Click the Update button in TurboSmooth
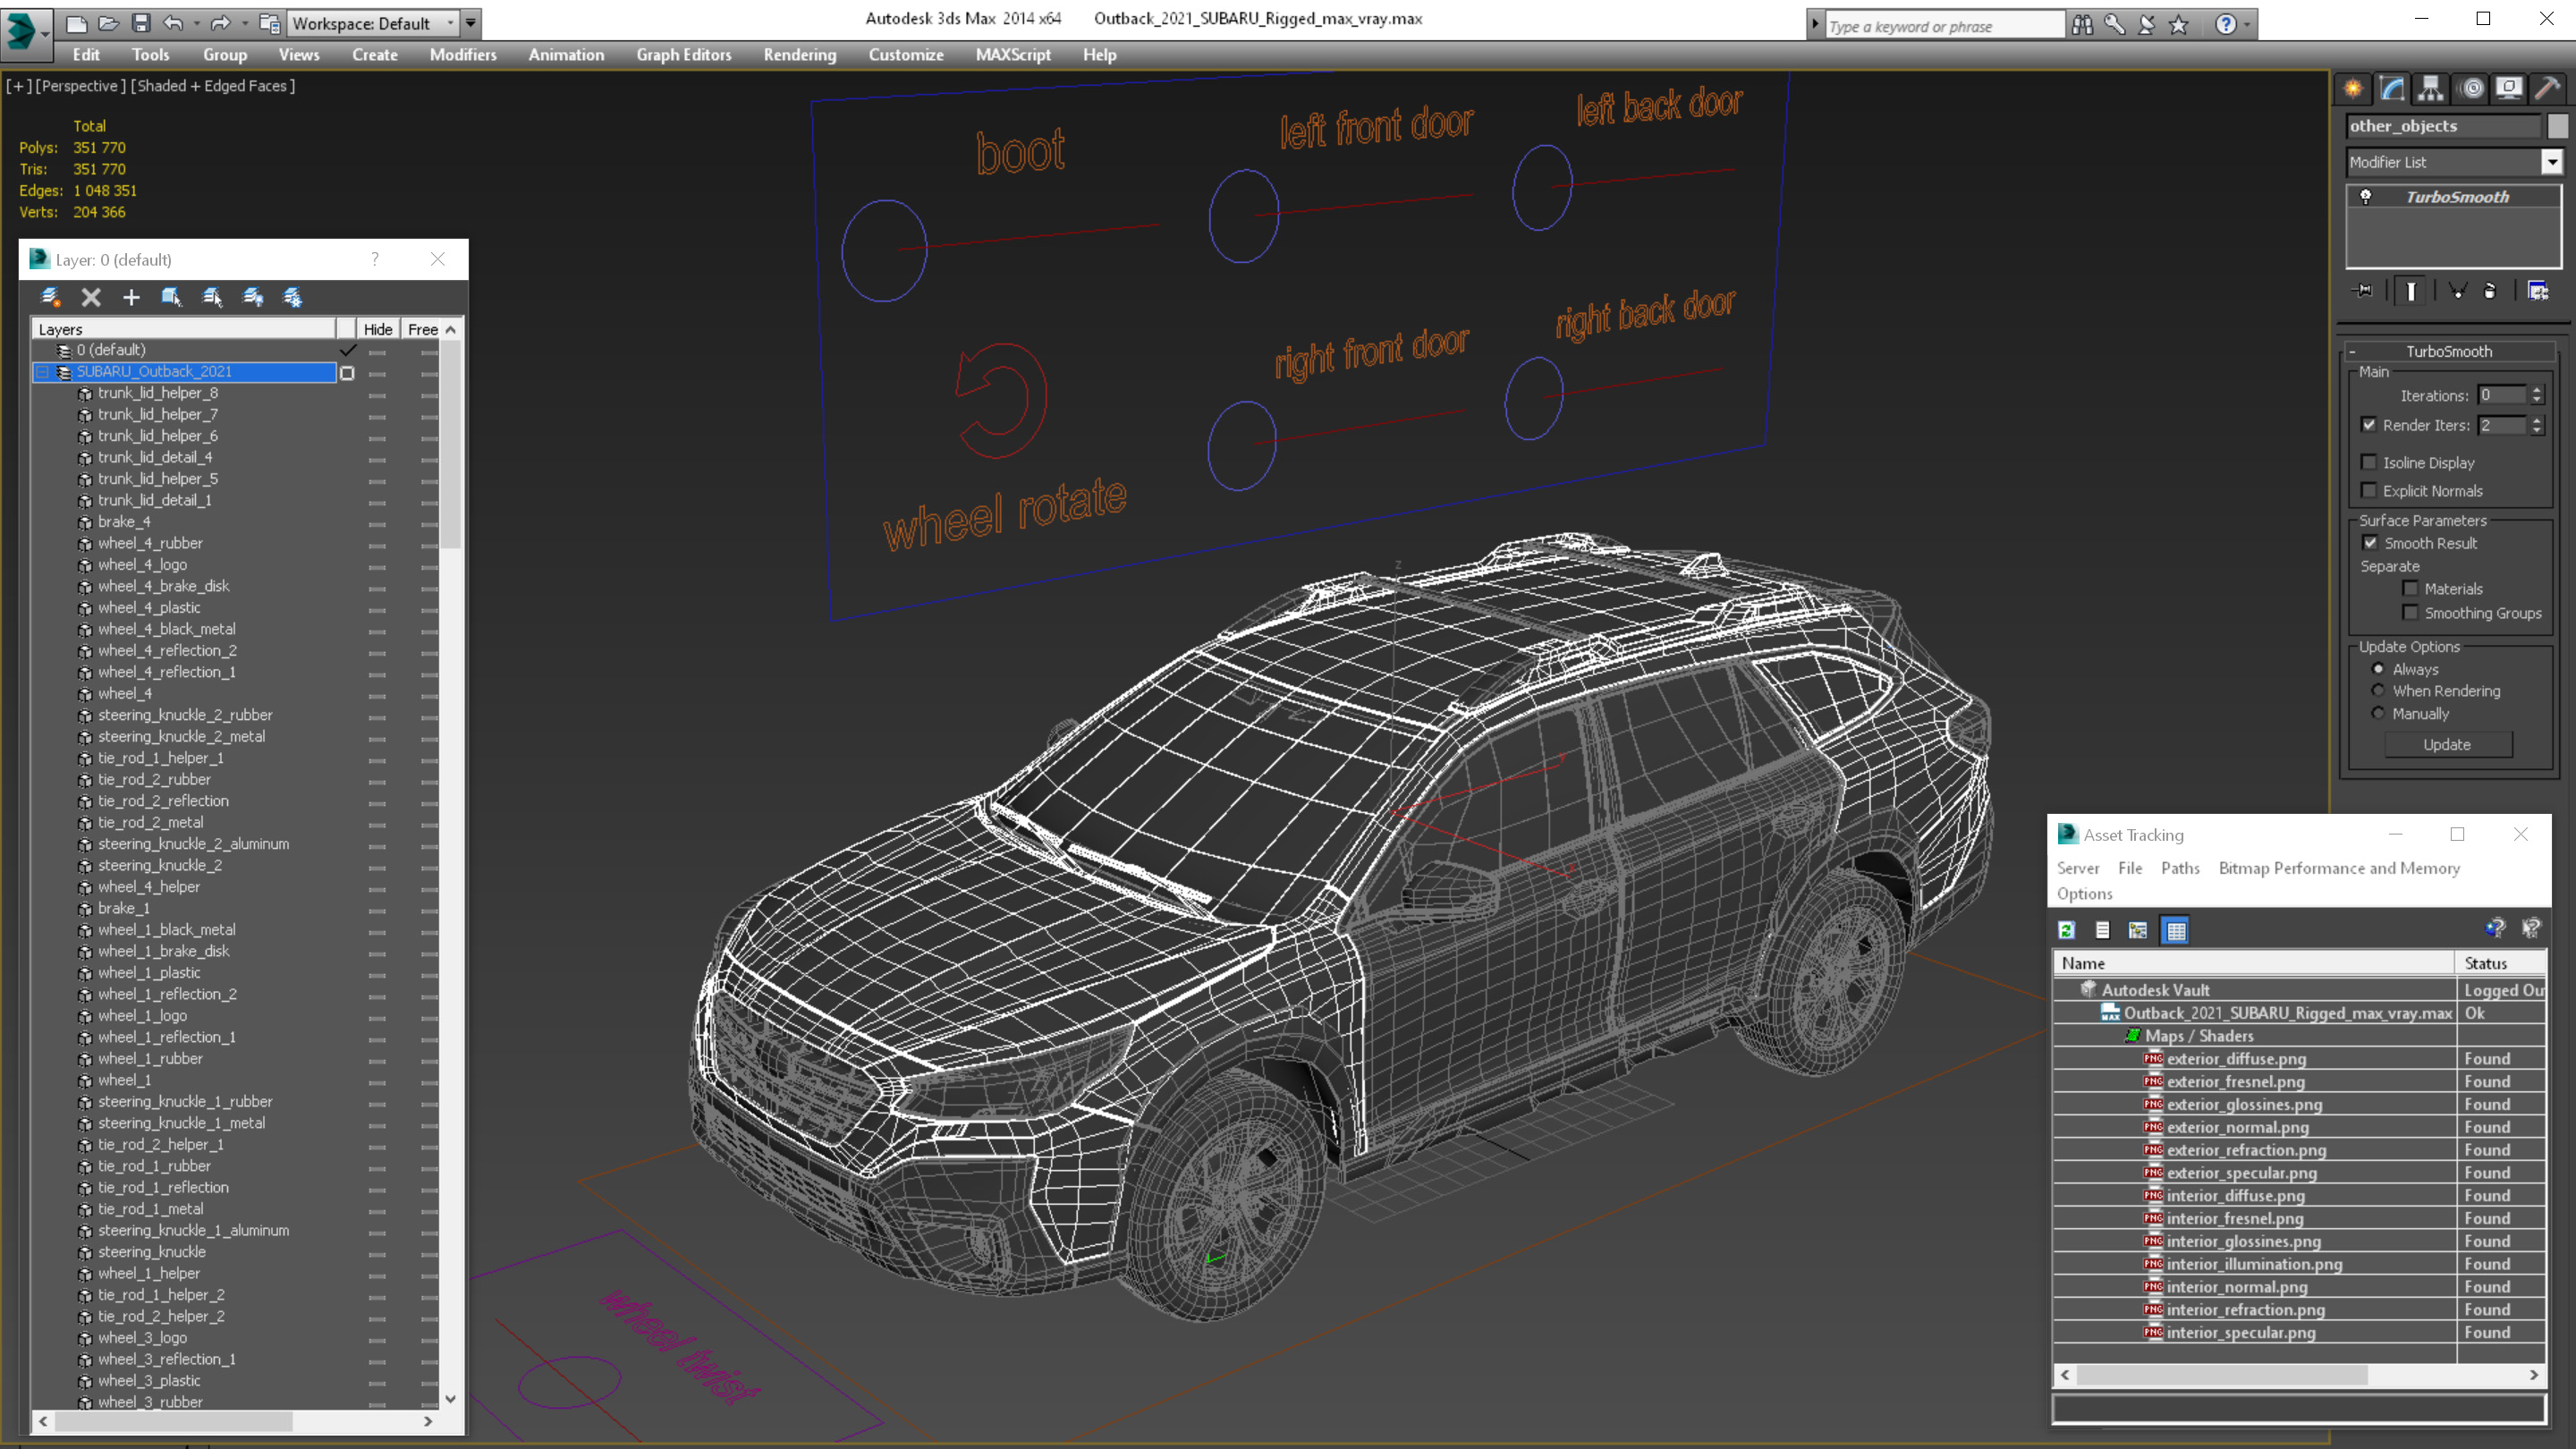This screenshot has height=1449, width=2576. tap(2447, 744)
